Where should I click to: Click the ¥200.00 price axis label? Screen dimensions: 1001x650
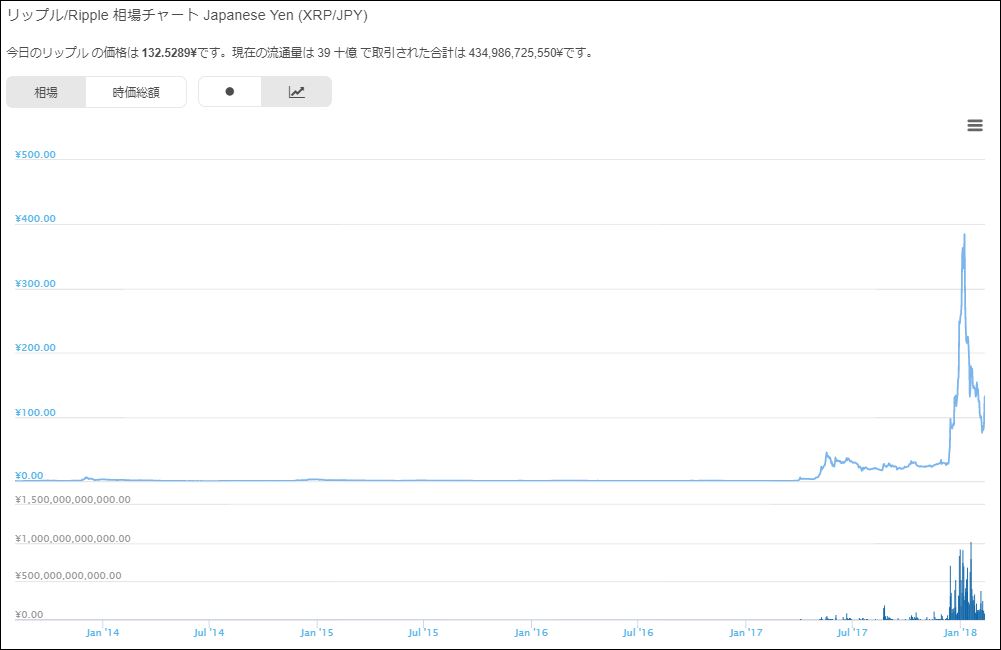coord(35,347)
